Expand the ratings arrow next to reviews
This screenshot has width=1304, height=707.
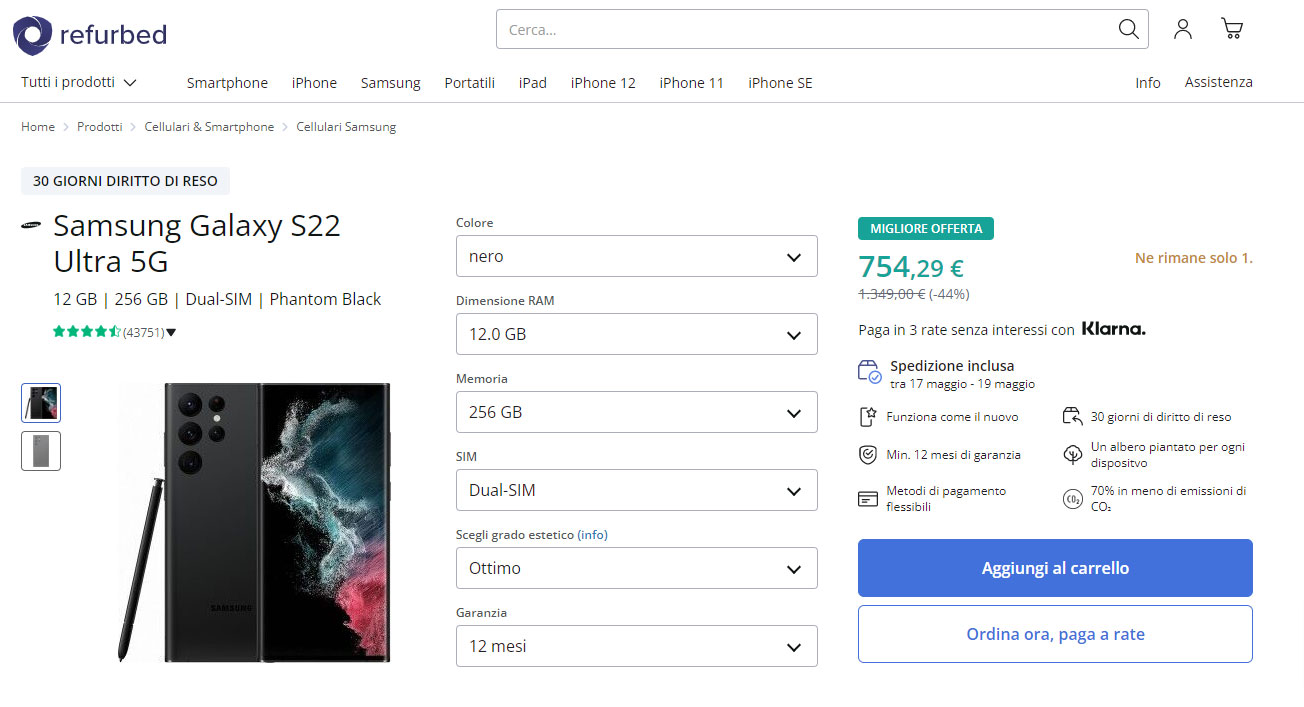click(171, 333)
